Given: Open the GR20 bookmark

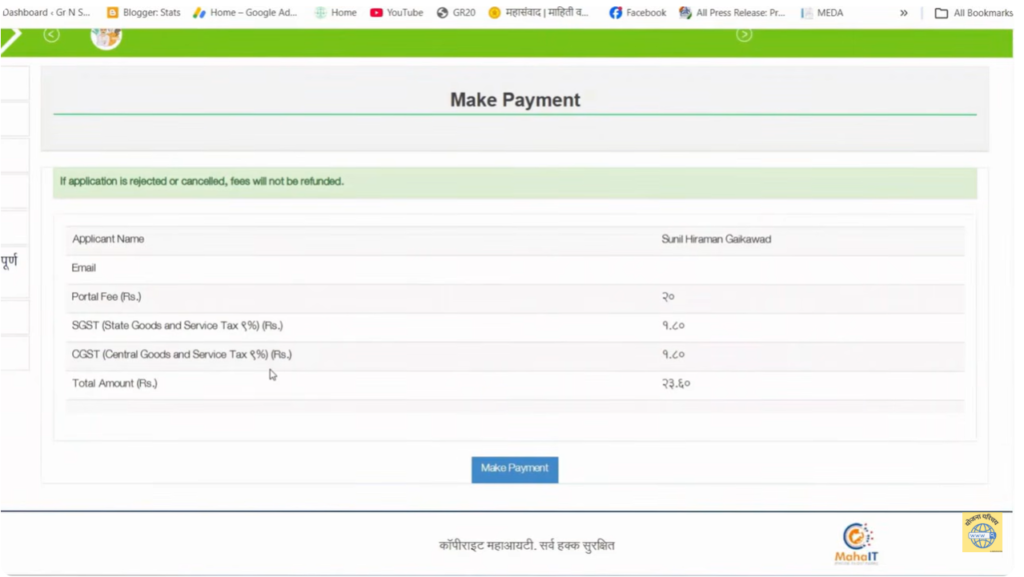Looking at the screenshot, I should coord(456,13).
